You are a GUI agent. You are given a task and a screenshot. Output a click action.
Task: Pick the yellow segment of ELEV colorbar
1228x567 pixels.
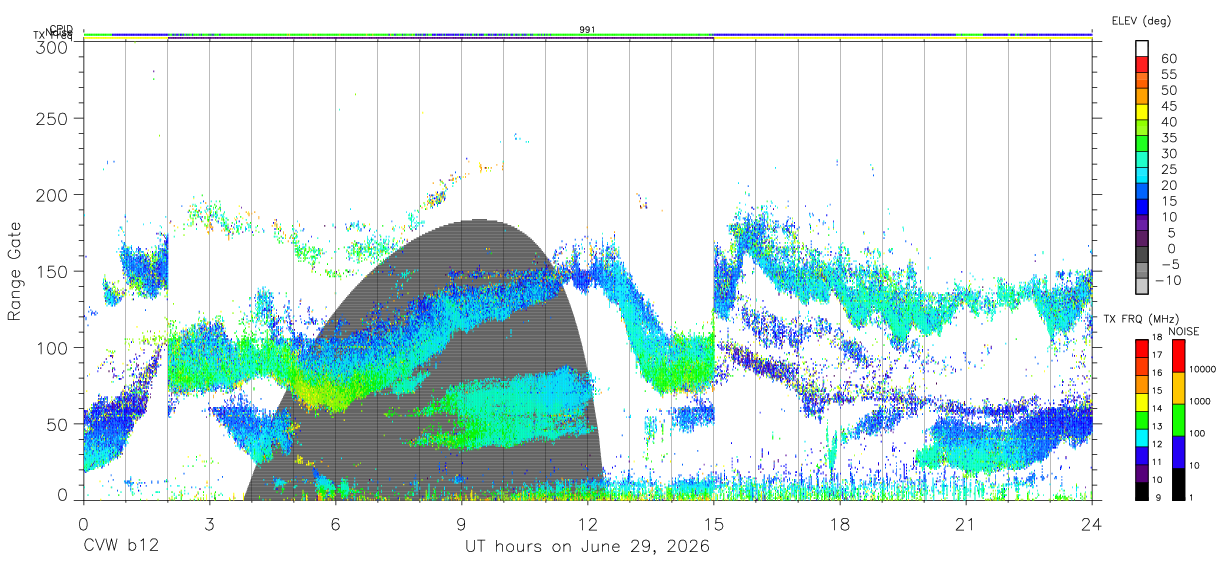point(1143,110)
